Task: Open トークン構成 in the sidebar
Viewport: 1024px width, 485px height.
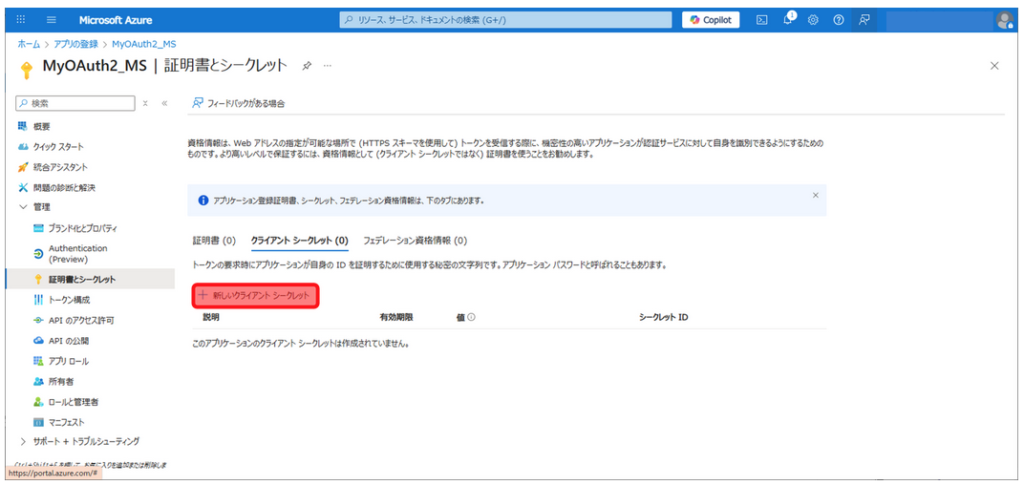Action: coord(71,299)
